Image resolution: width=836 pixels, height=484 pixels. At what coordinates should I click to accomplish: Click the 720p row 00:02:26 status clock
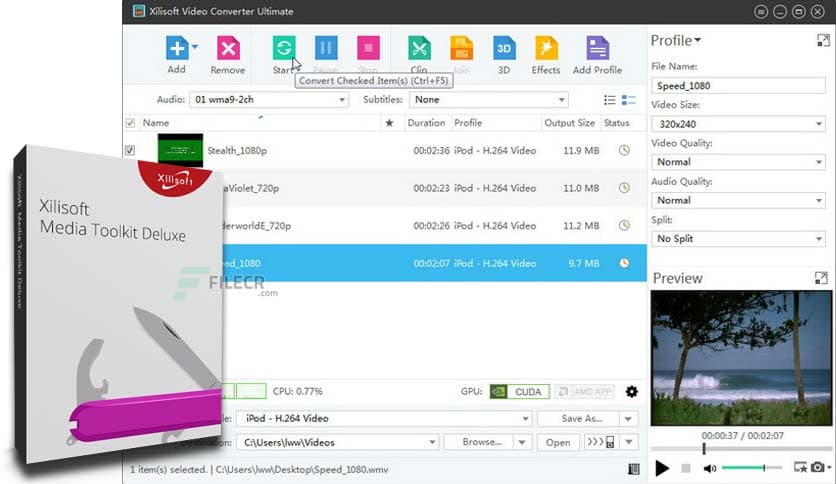click(x=624, y=225)
